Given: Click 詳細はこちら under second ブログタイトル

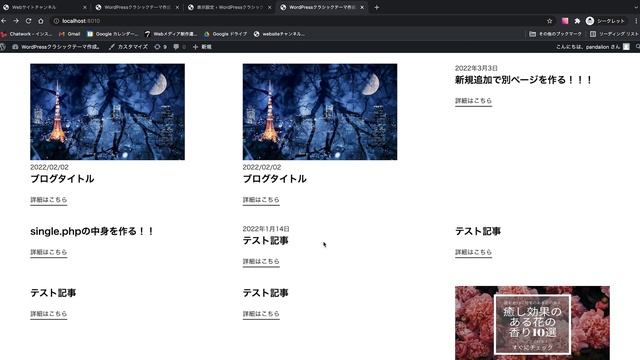Looking at the screenshot, I should tap(261, 200).
